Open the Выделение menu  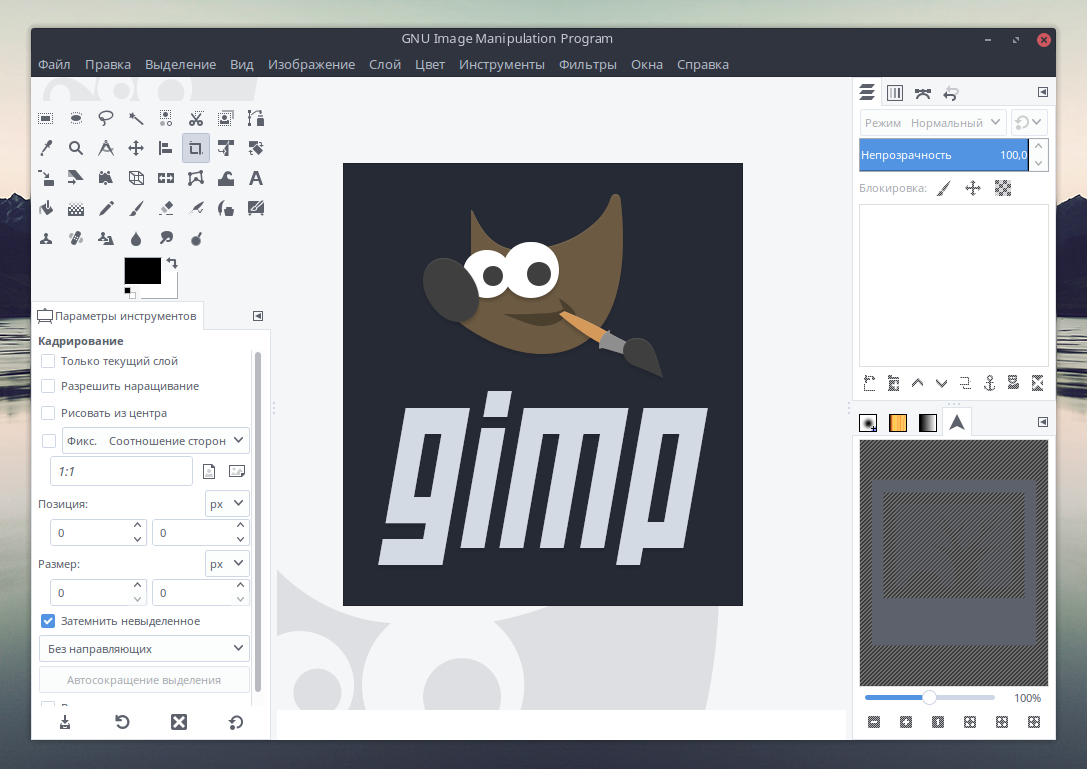180,64
